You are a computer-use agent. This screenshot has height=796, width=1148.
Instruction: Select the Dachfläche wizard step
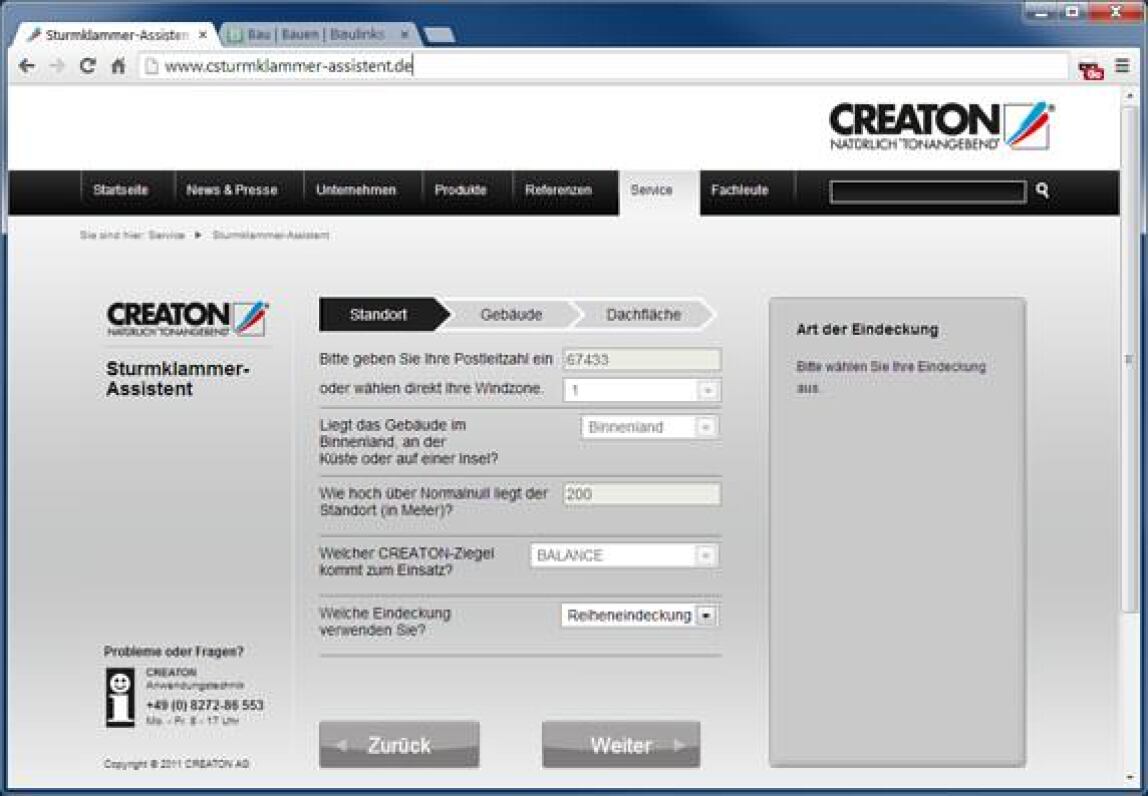[643, 315]
